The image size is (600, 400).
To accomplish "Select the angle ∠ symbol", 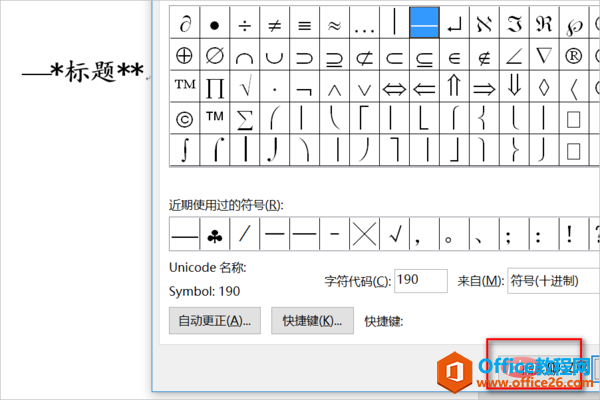I will [x=514, y=54].
